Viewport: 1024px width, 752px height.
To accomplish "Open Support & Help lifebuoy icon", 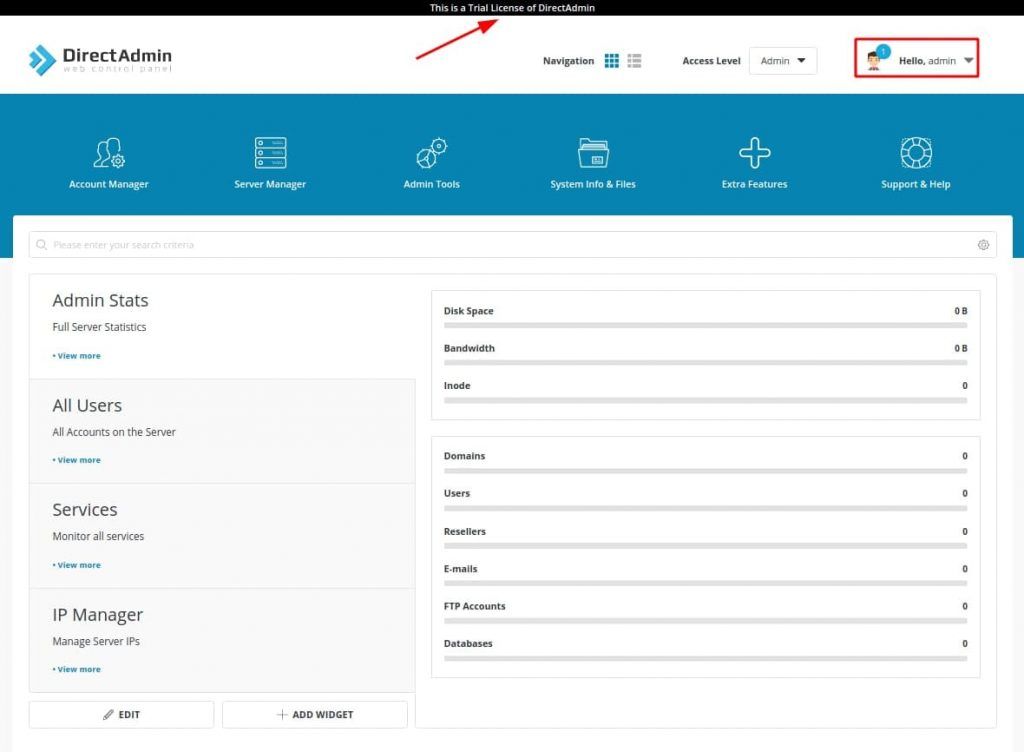I will [x=916, y=153].
